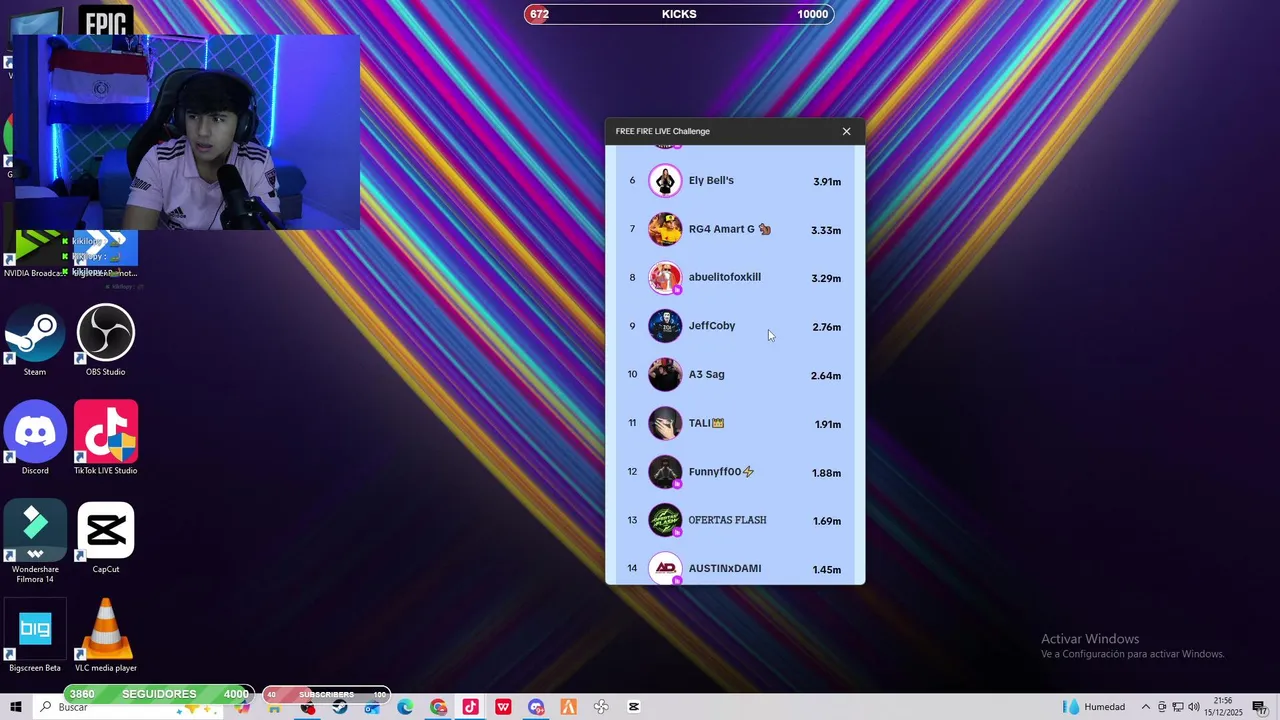Select A3 Sag avatar in ranking
1280x720 pixels.
click(x=665, y=375)
